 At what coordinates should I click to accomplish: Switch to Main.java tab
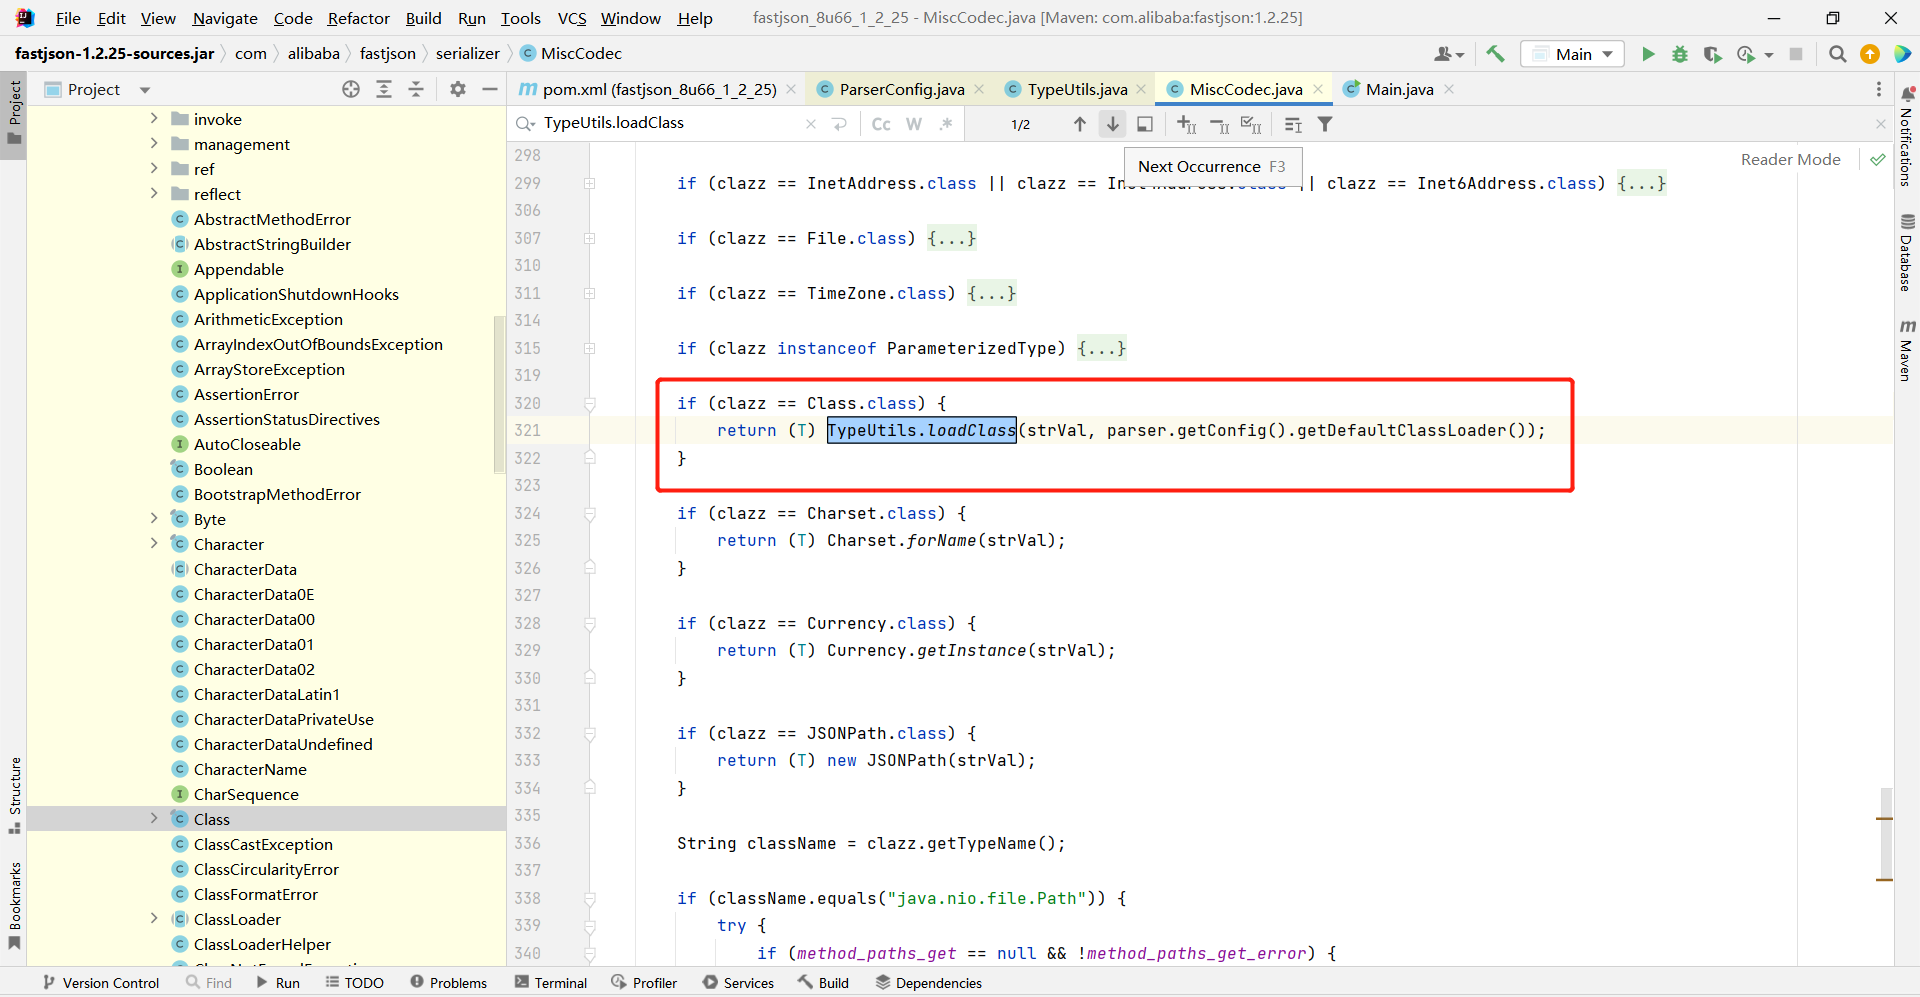[1399, 89]
